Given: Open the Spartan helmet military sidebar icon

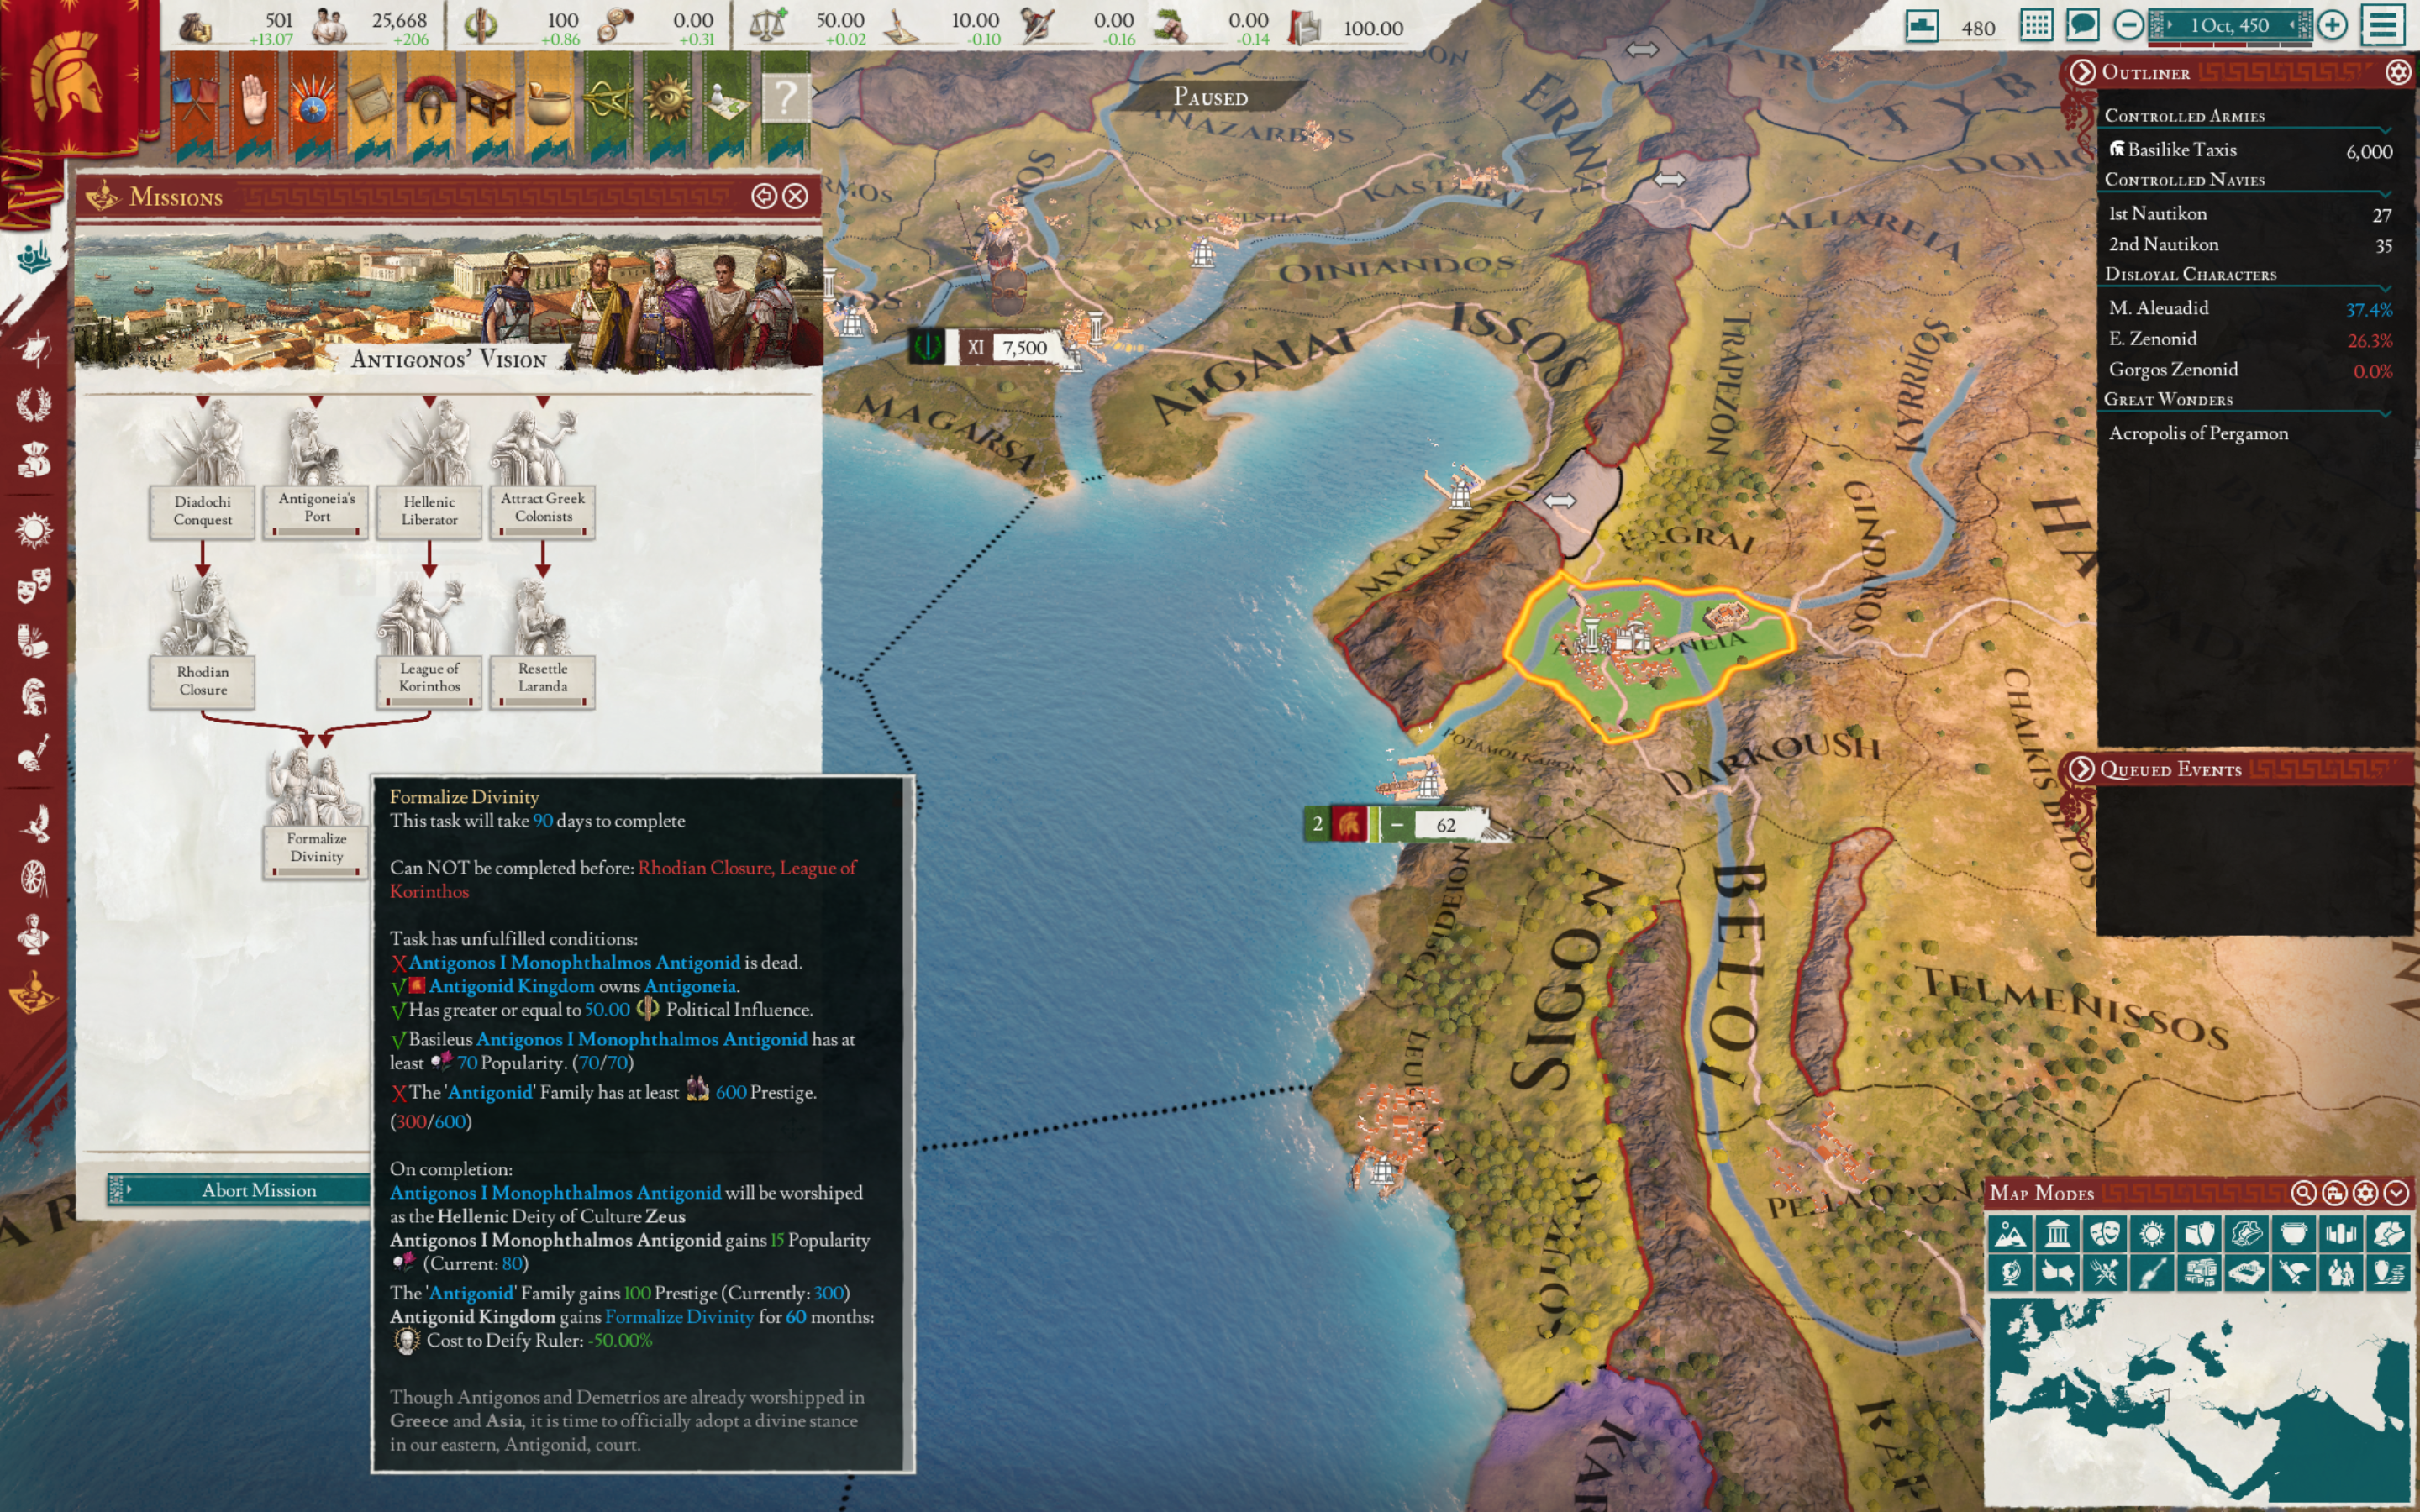Looking at the screenshot, I should pos(33,697).
